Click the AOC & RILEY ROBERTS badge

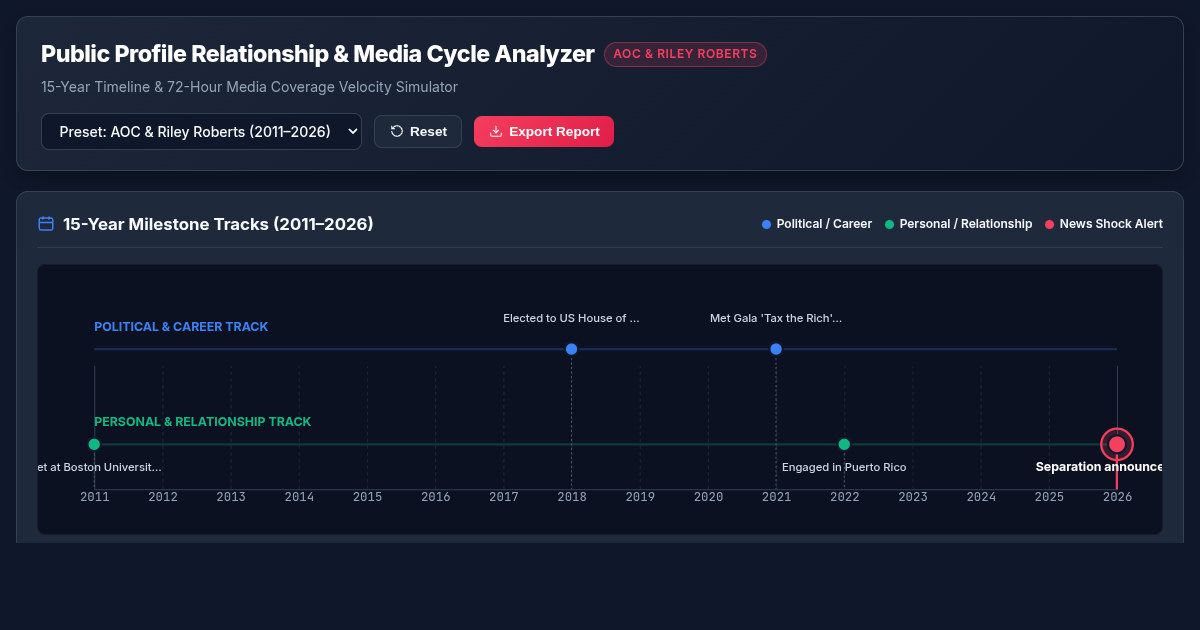coord(685,54)
